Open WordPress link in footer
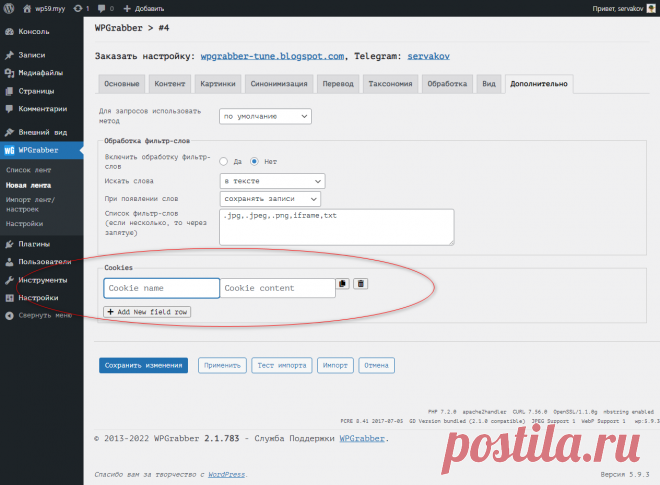 [x=226, y=474]
